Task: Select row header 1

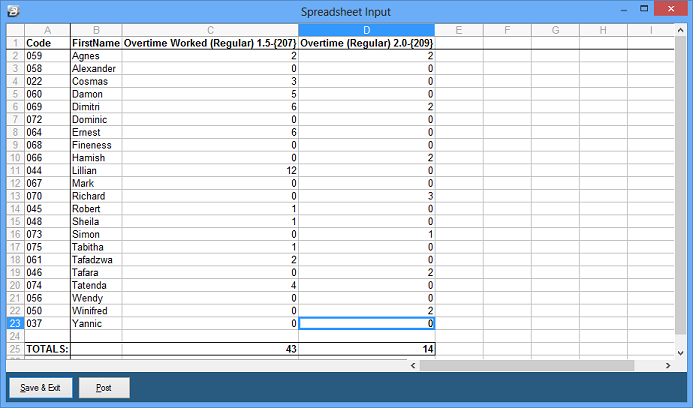Action: pyautogui.click(x=15, y=43)
